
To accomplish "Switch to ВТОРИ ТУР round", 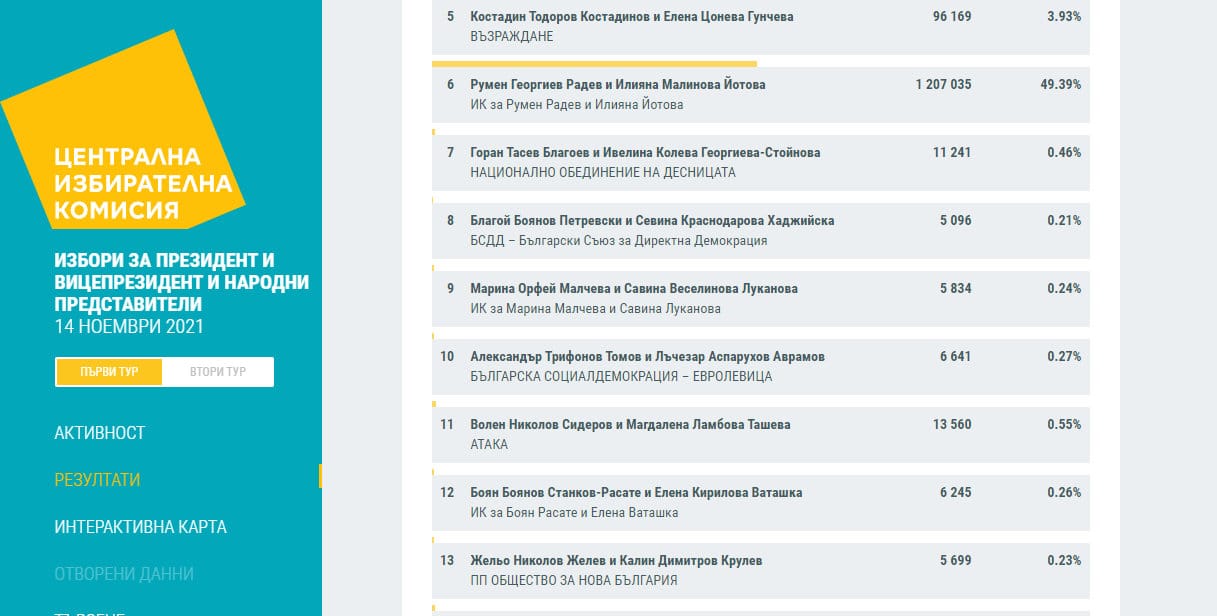I will tap(218, 372).
